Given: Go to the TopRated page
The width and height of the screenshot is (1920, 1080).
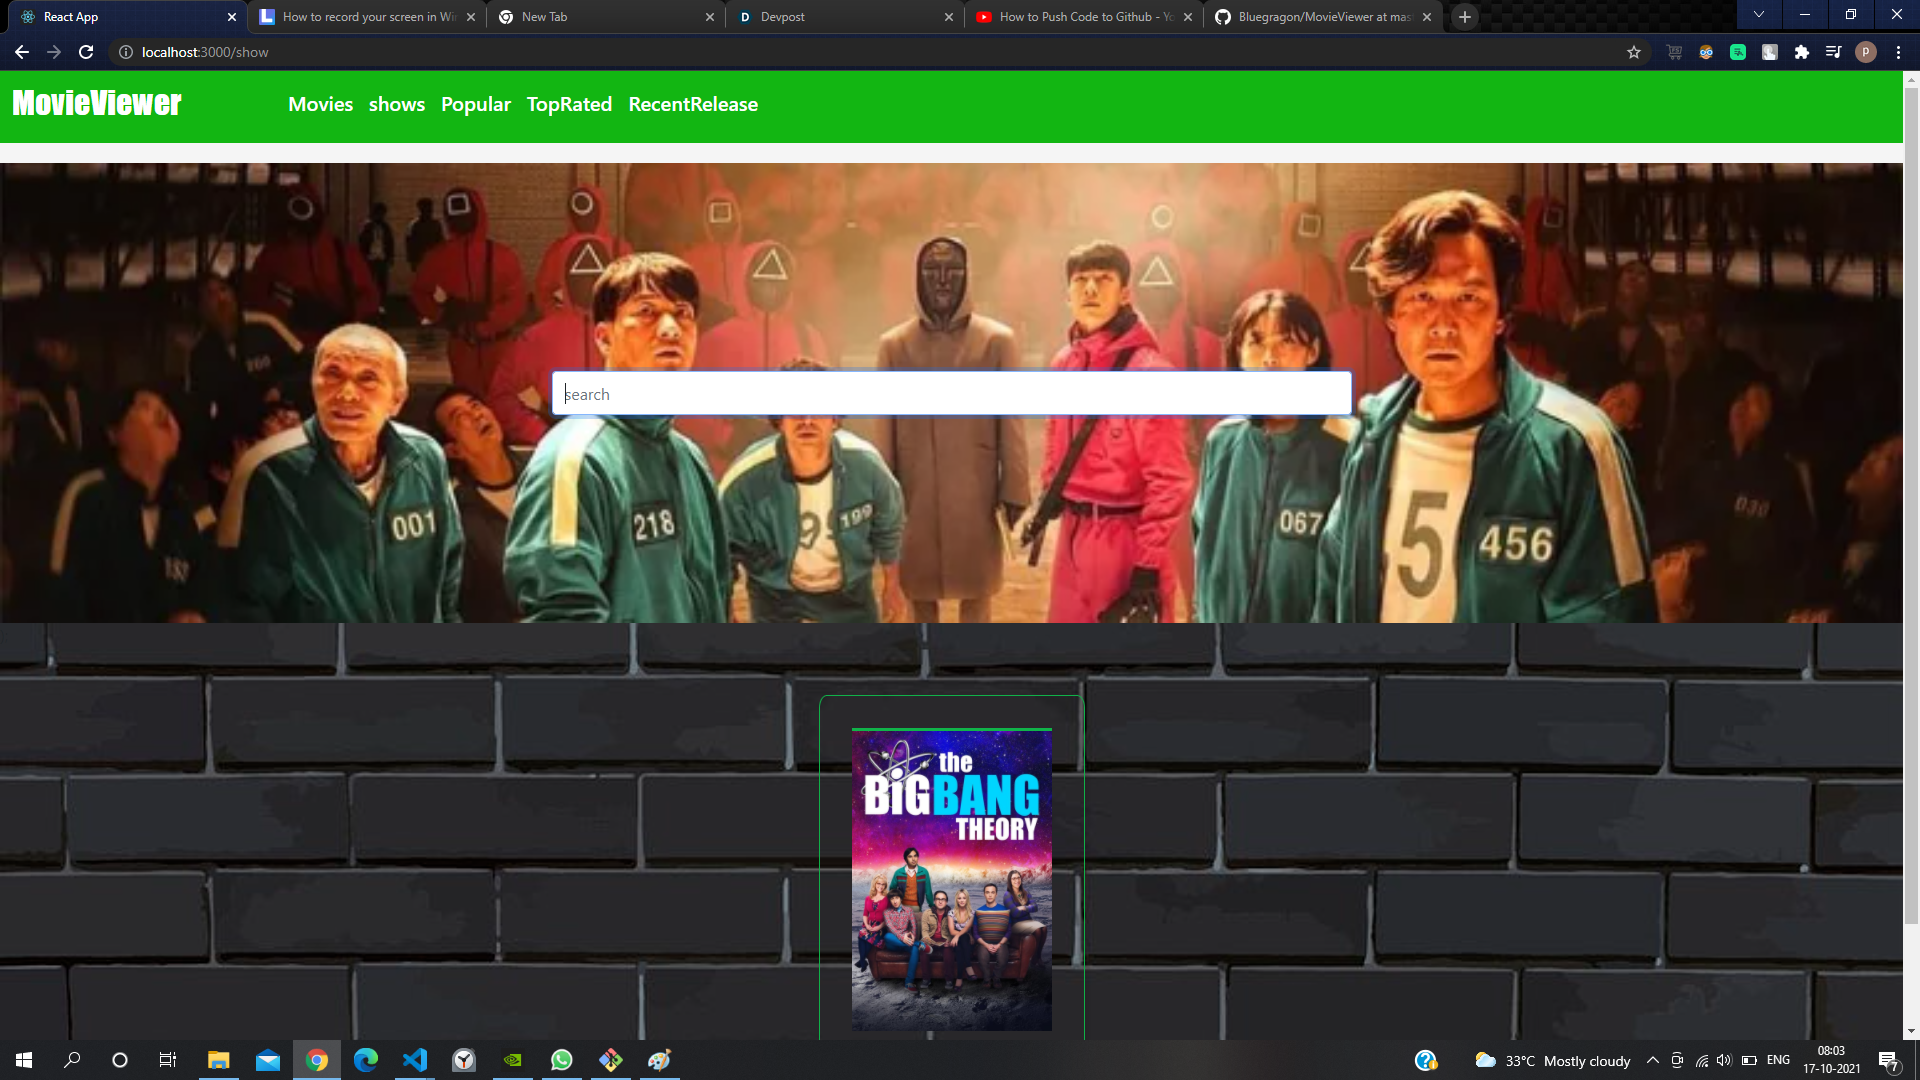Looking at the screenshot, I should click(569, 104).
